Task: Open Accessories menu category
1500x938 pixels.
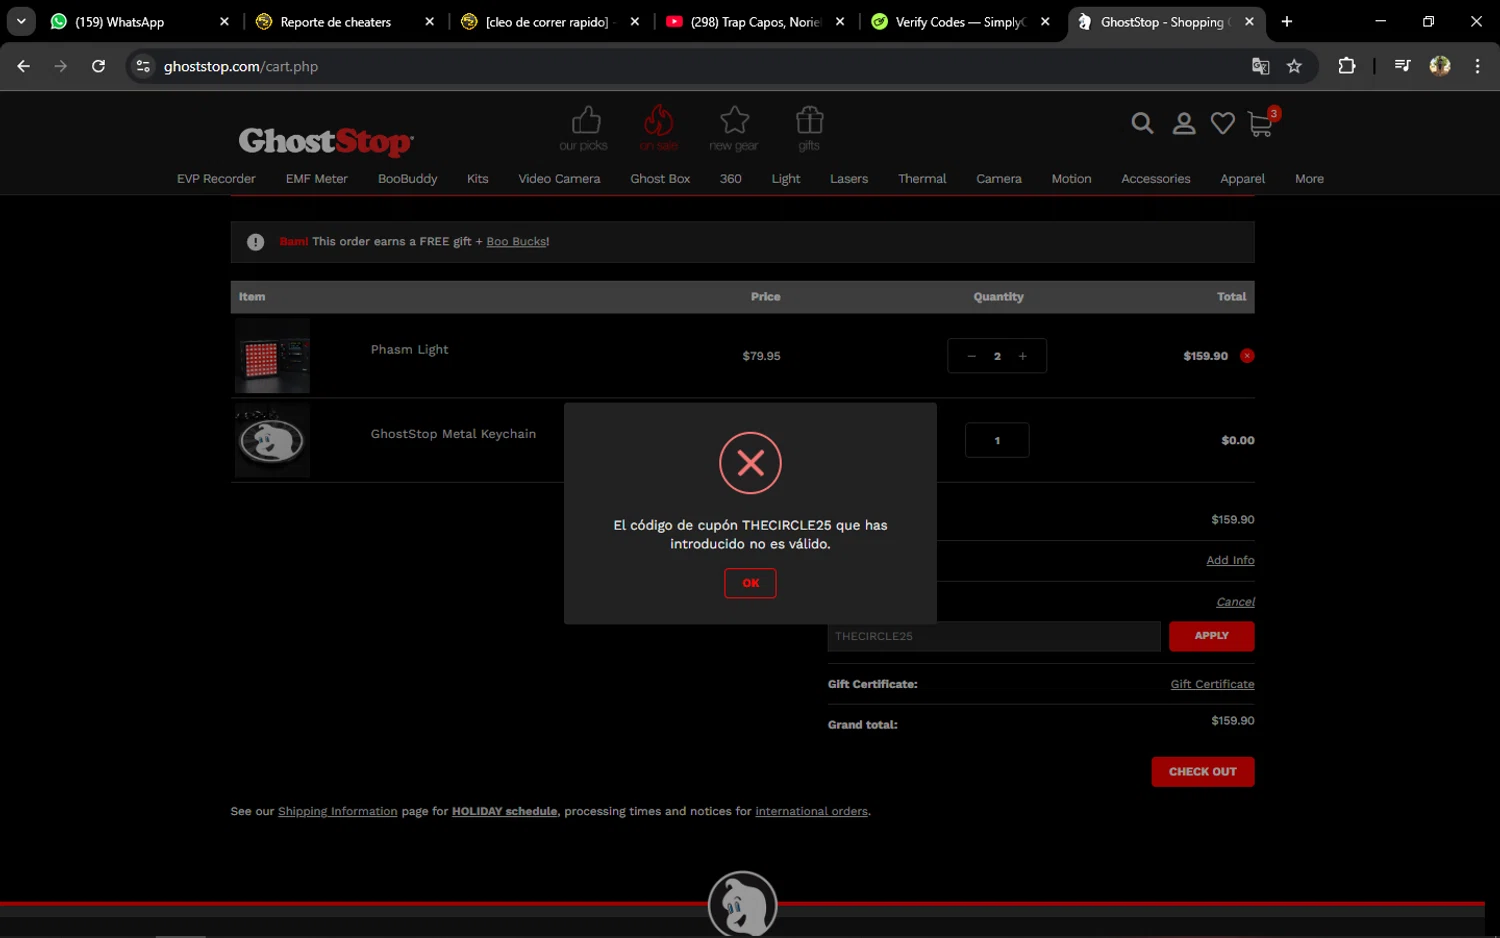Action: coord(1156,179)
